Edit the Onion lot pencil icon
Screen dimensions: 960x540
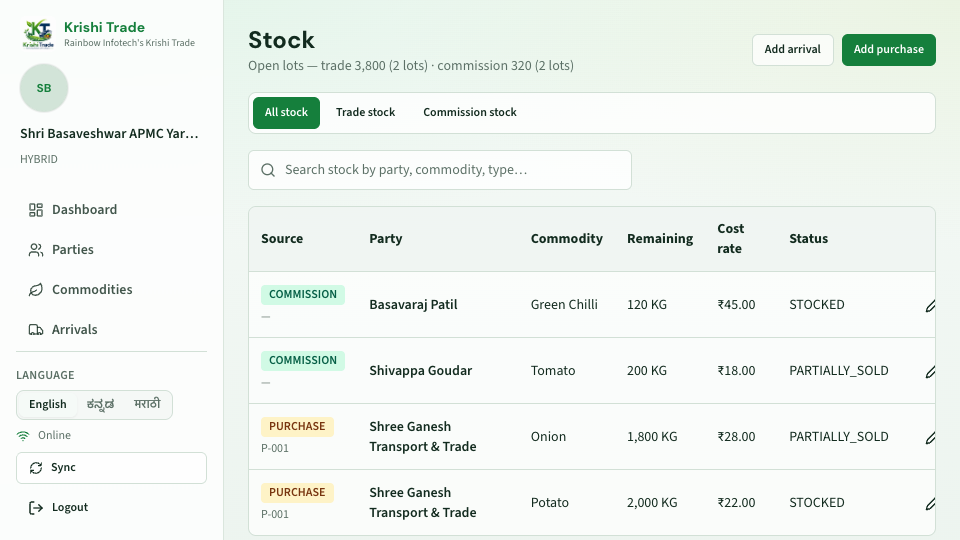[x=930, y=437]
